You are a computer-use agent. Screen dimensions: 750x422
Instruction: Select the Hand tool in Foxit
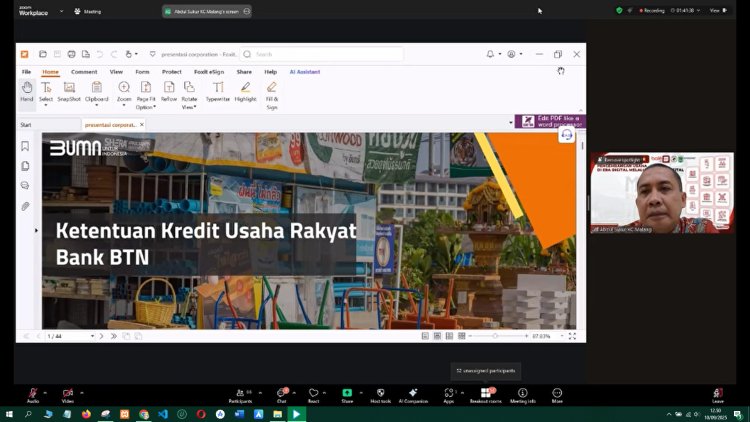[27, 90]
